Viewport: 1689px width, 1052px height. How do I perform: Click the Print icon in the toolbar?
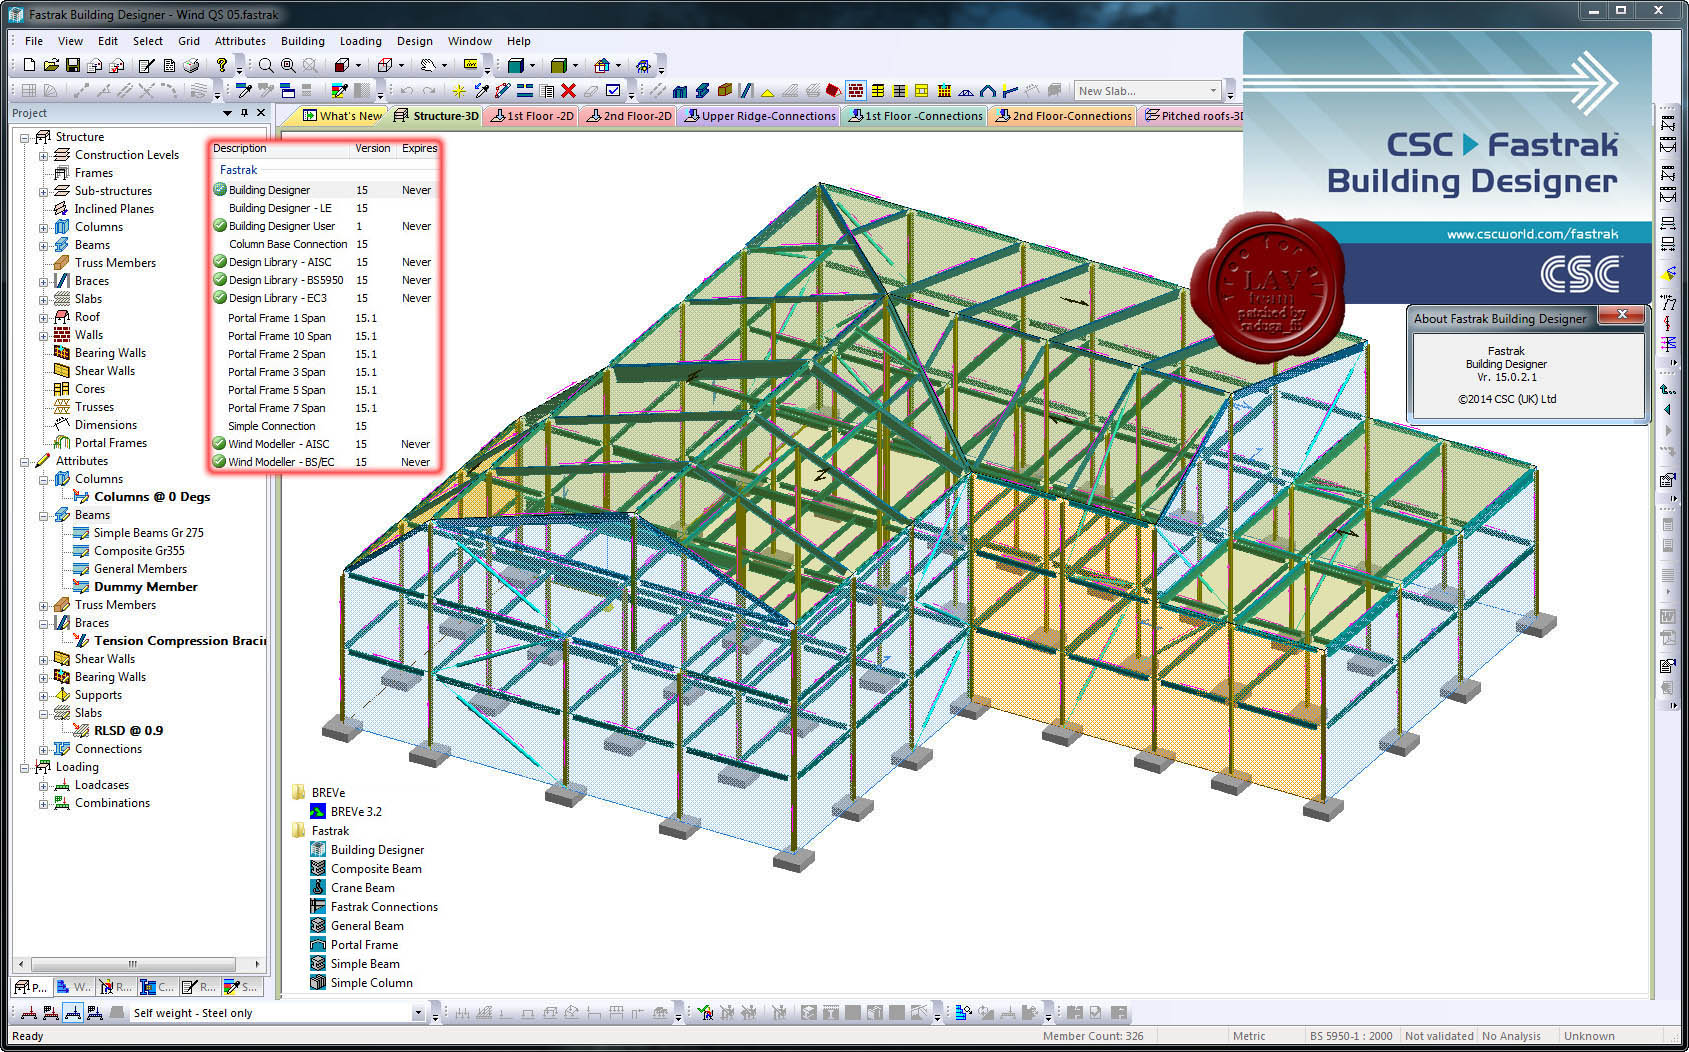coord(190,65)
